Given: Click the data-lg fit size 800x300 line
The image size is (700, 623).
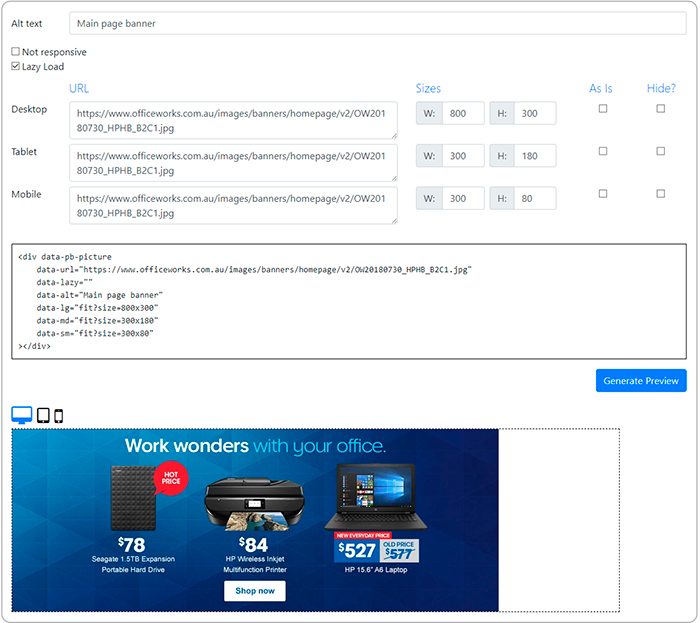Looking at the screenshot, I should coord(97,308).
